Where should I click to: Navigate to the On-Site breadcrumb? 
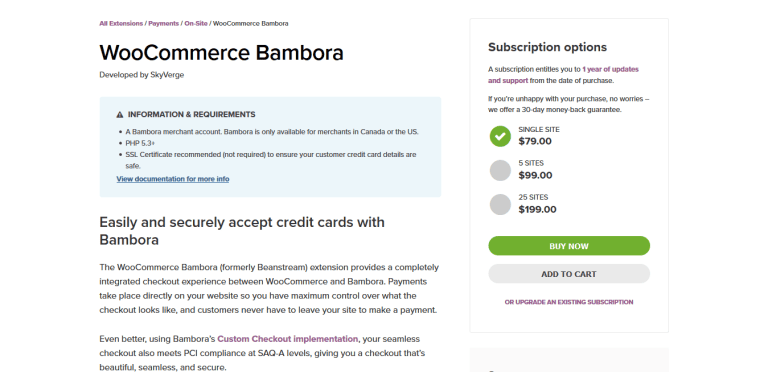tap(196, 23)
